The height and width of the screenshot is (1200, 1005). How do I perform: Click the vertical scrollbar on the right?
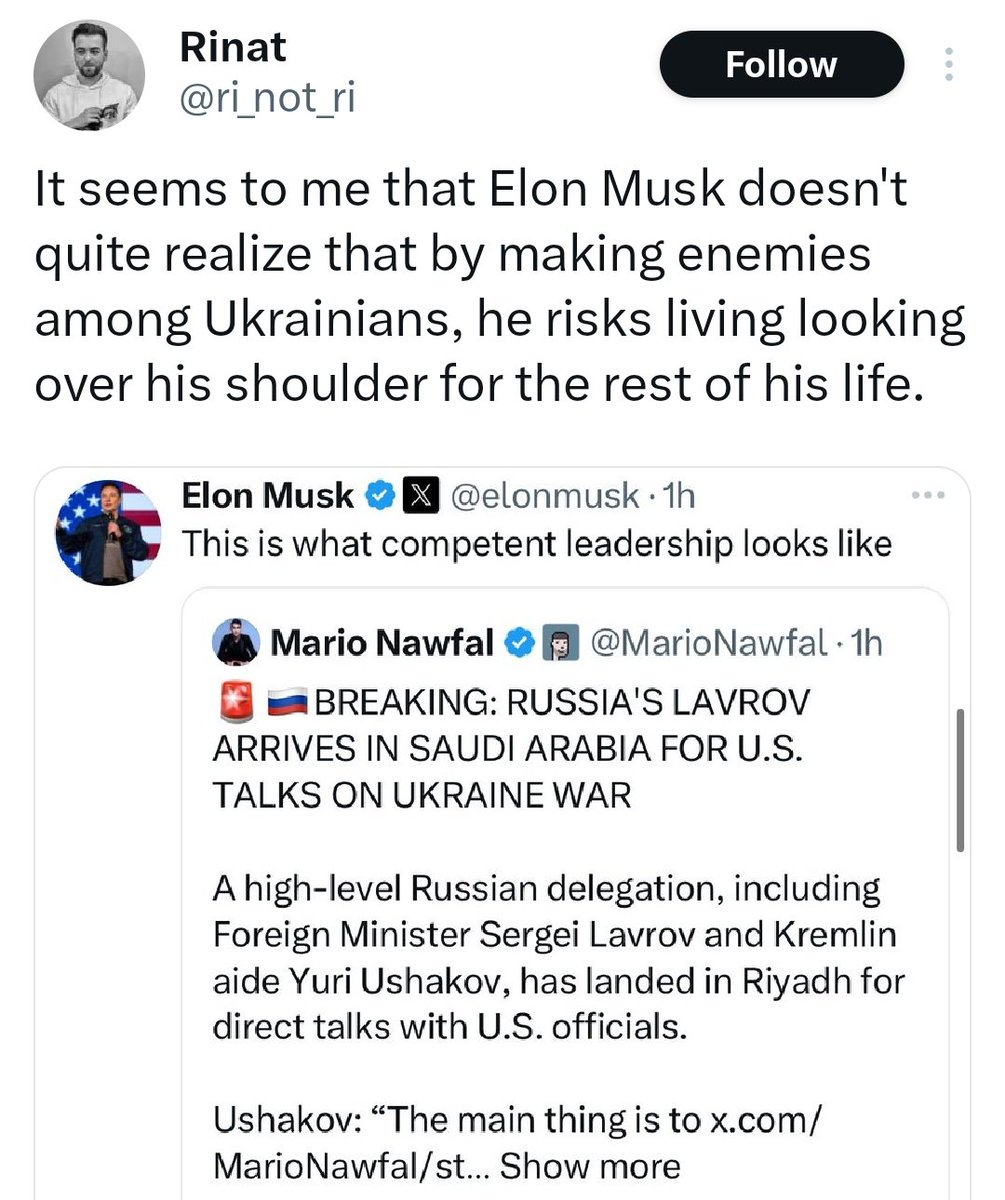pos(960,780)
